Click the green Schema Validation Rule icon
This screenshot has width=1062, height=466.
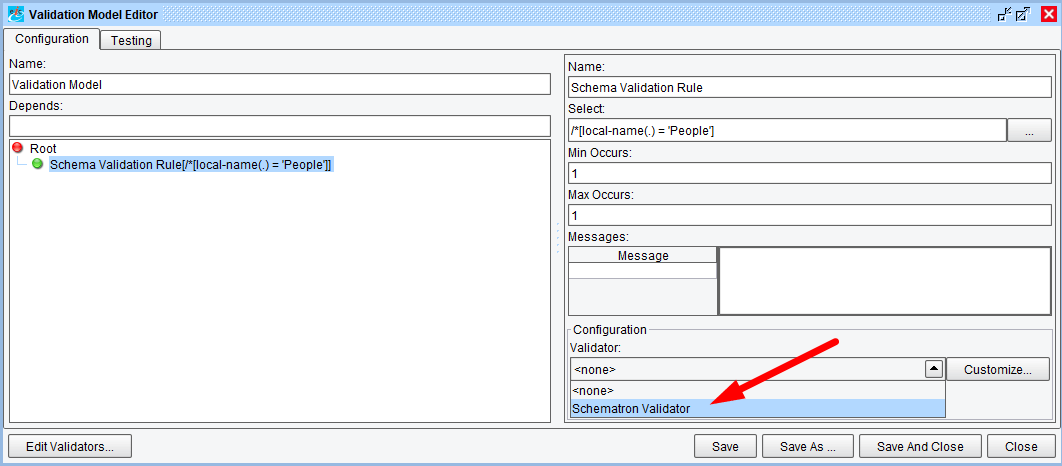click(x=38, y=164)
